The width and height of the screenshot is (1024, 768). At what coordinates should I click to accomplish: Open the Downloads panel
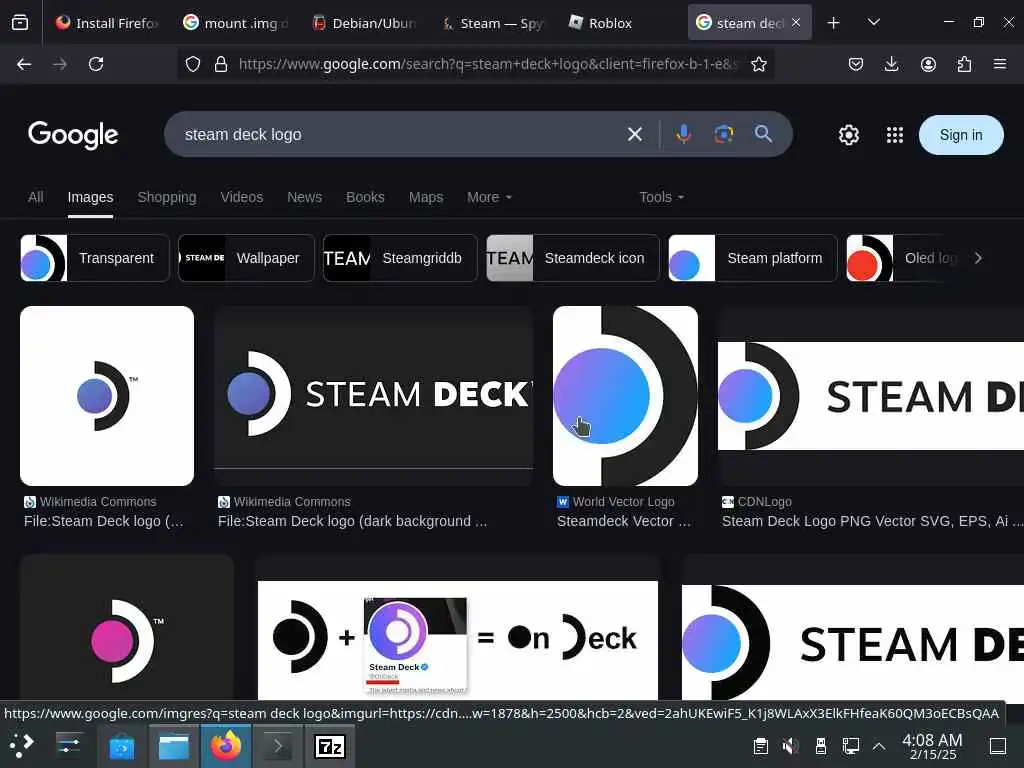click(x=891, y=64)
